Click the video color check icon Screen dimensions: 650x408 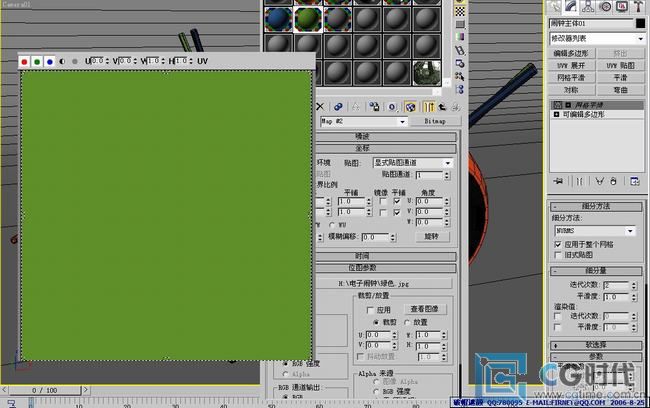tap(460, 37)
